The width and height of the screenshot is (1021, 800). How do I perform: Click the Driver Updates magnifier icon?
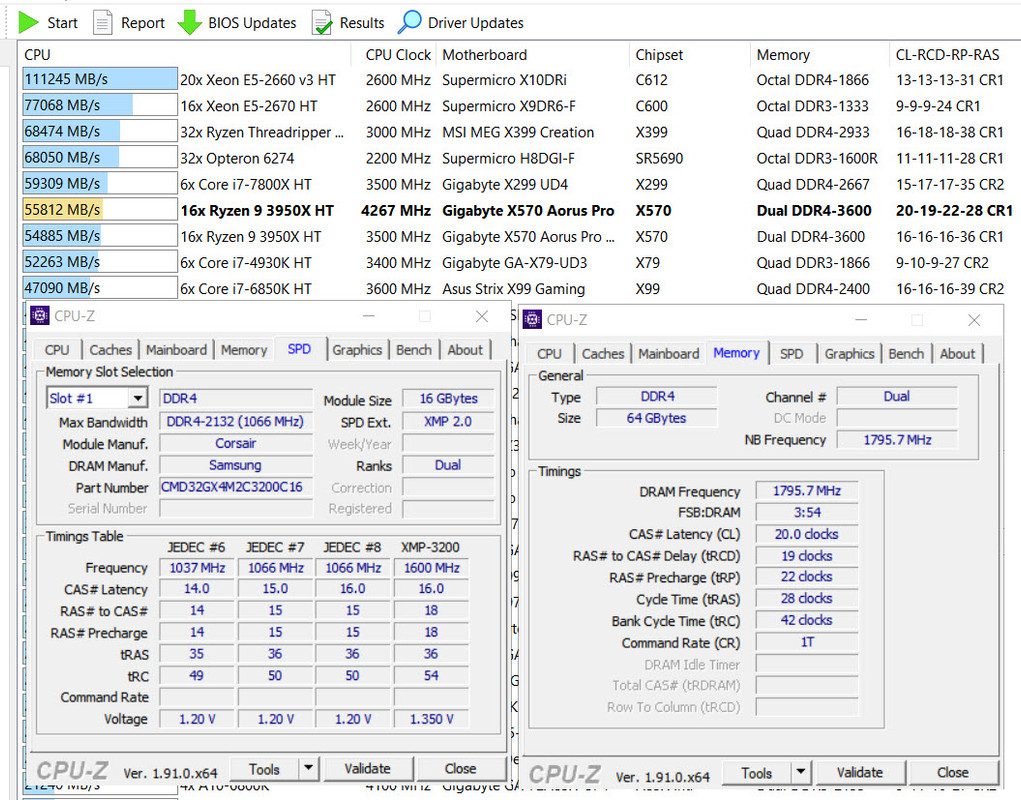(x=410, y=21)
